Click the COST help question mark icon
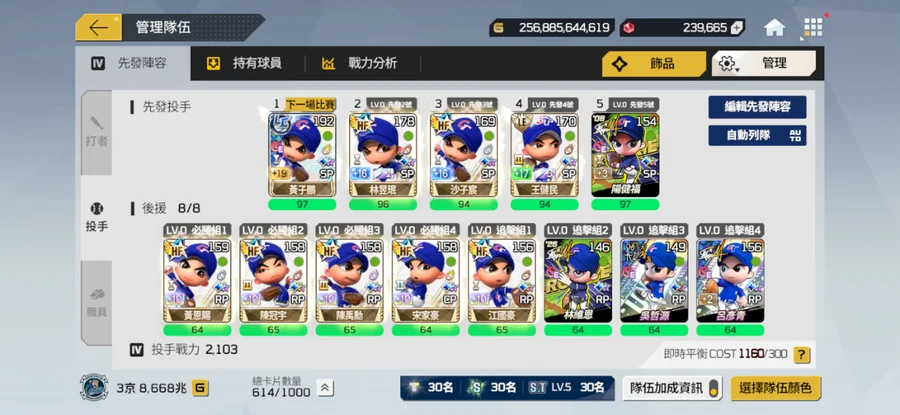The image size is (900, 415). click(x=801, y=354)
